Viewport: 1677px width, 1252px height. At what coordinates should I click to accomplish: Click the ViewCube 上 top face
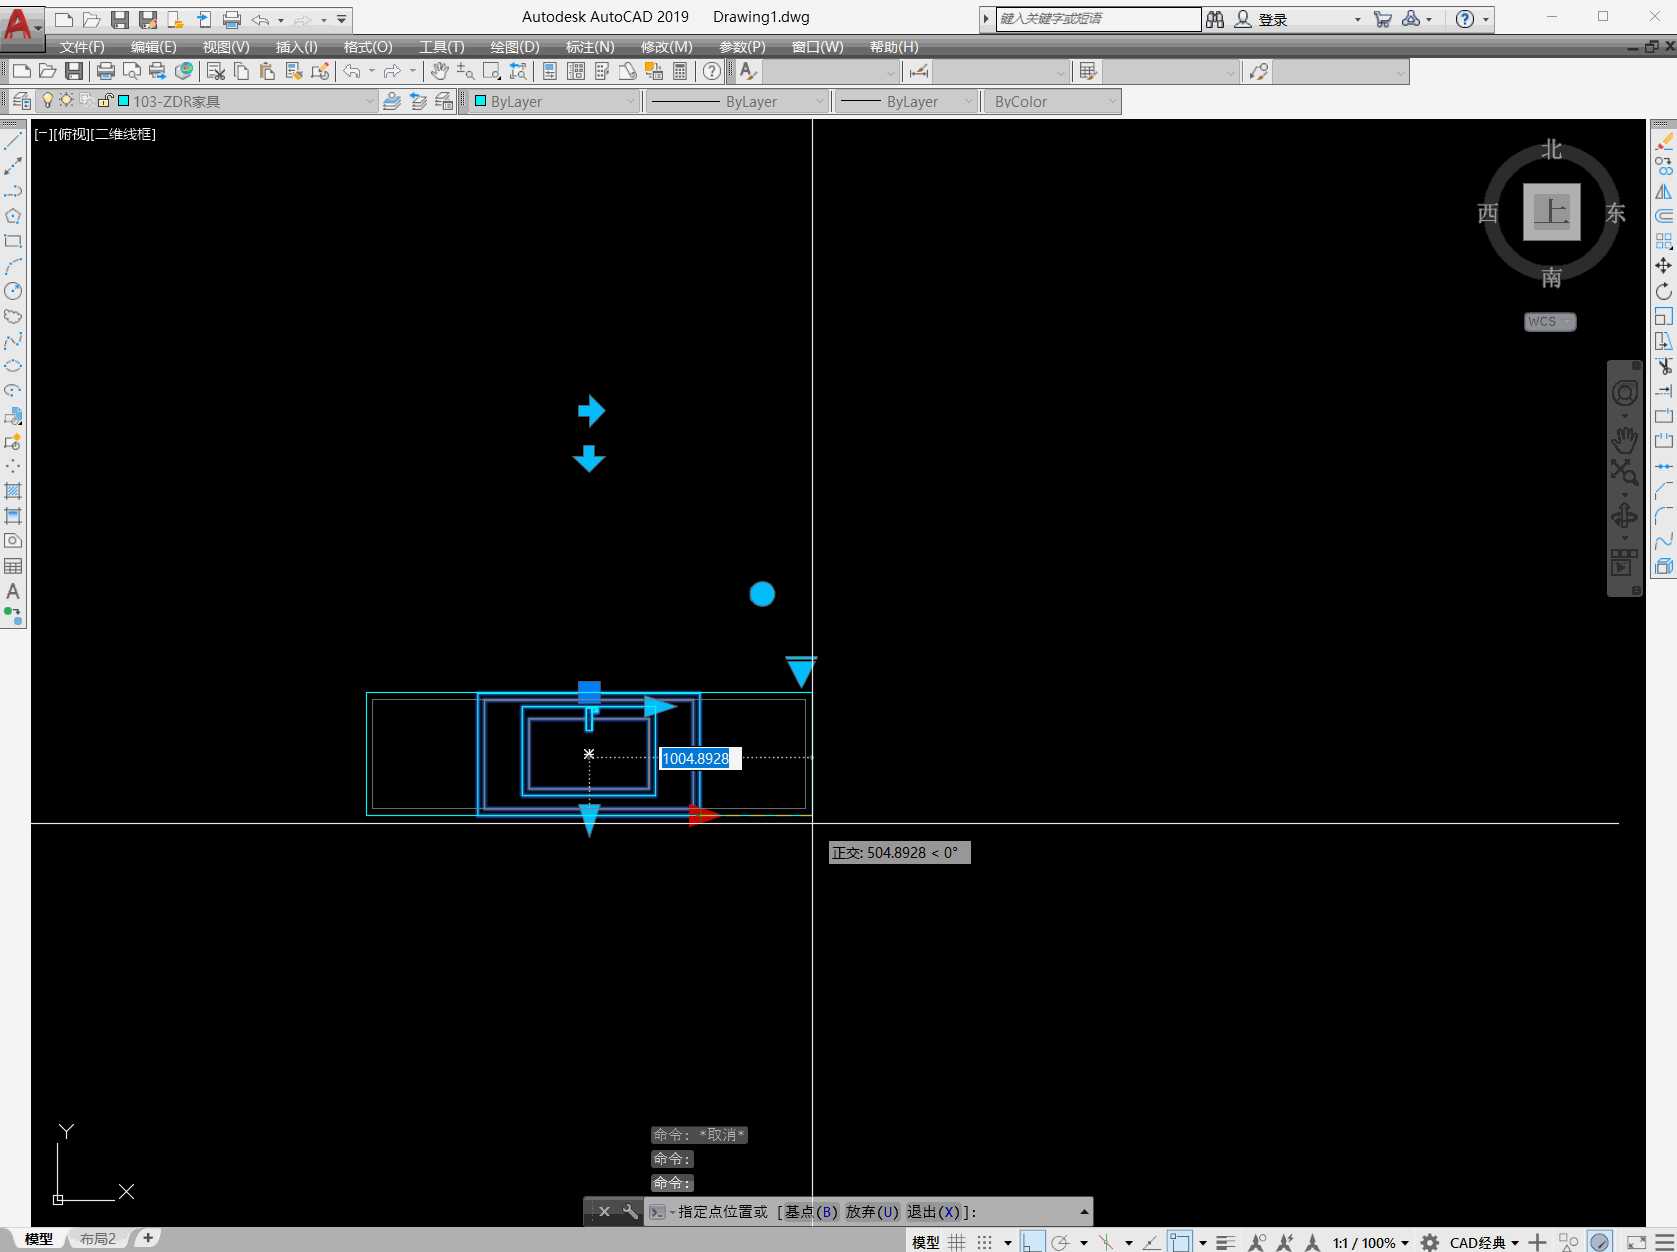[x=1551, y=211]
